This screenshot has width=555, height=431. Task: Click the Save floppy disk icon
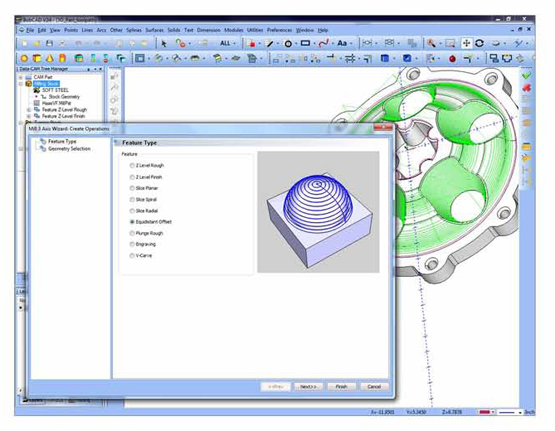tap(49, 43)
